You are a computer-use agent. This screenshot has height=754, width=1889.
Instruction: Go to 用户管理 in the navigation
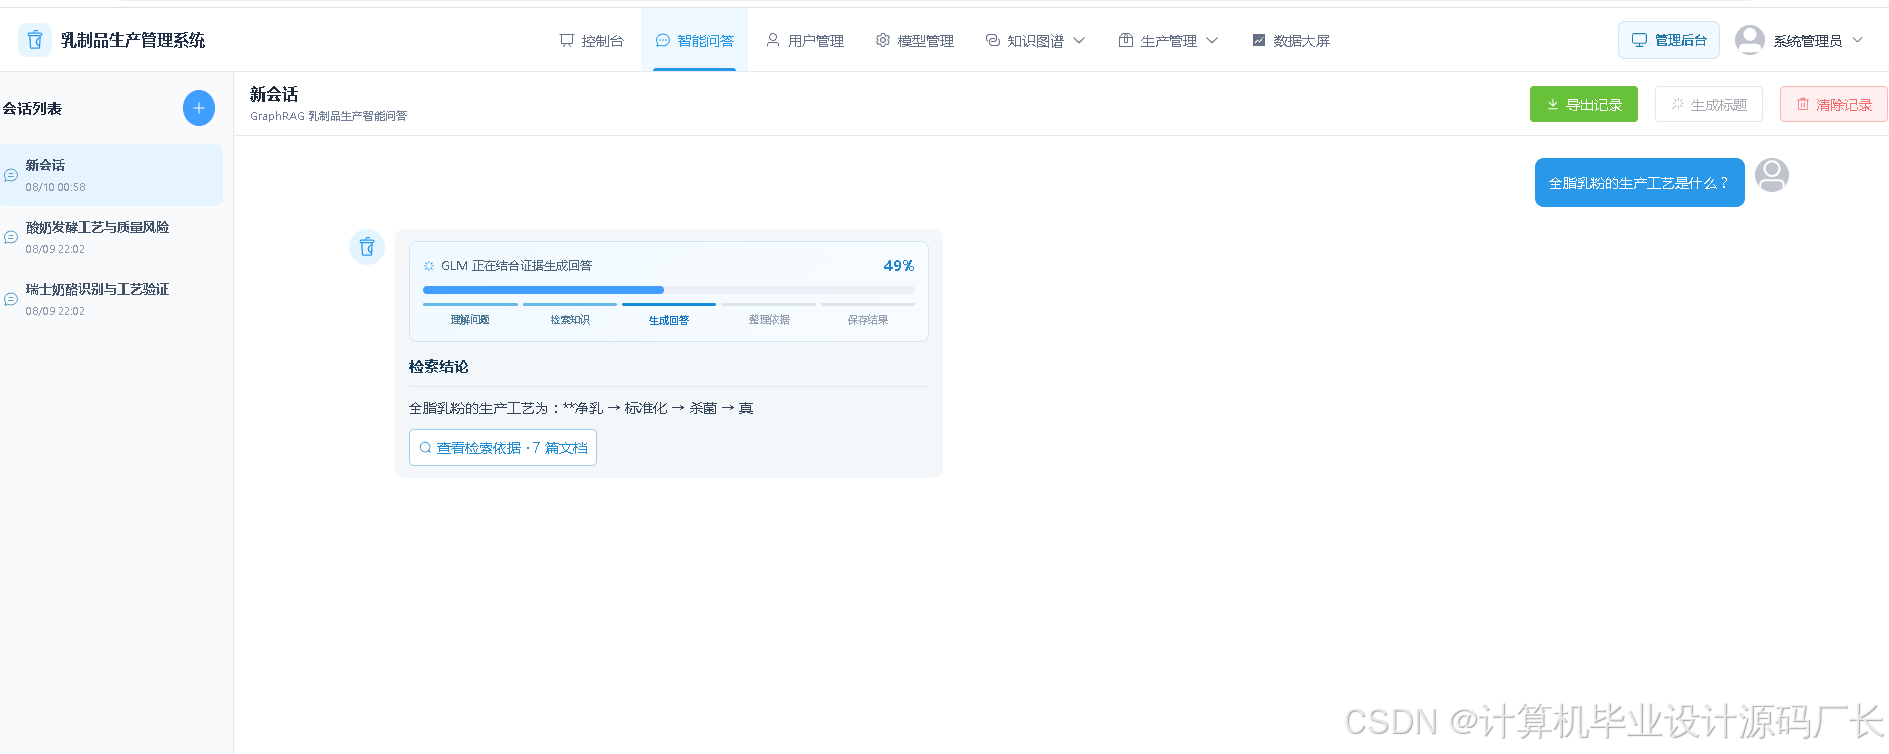[805, 40]
